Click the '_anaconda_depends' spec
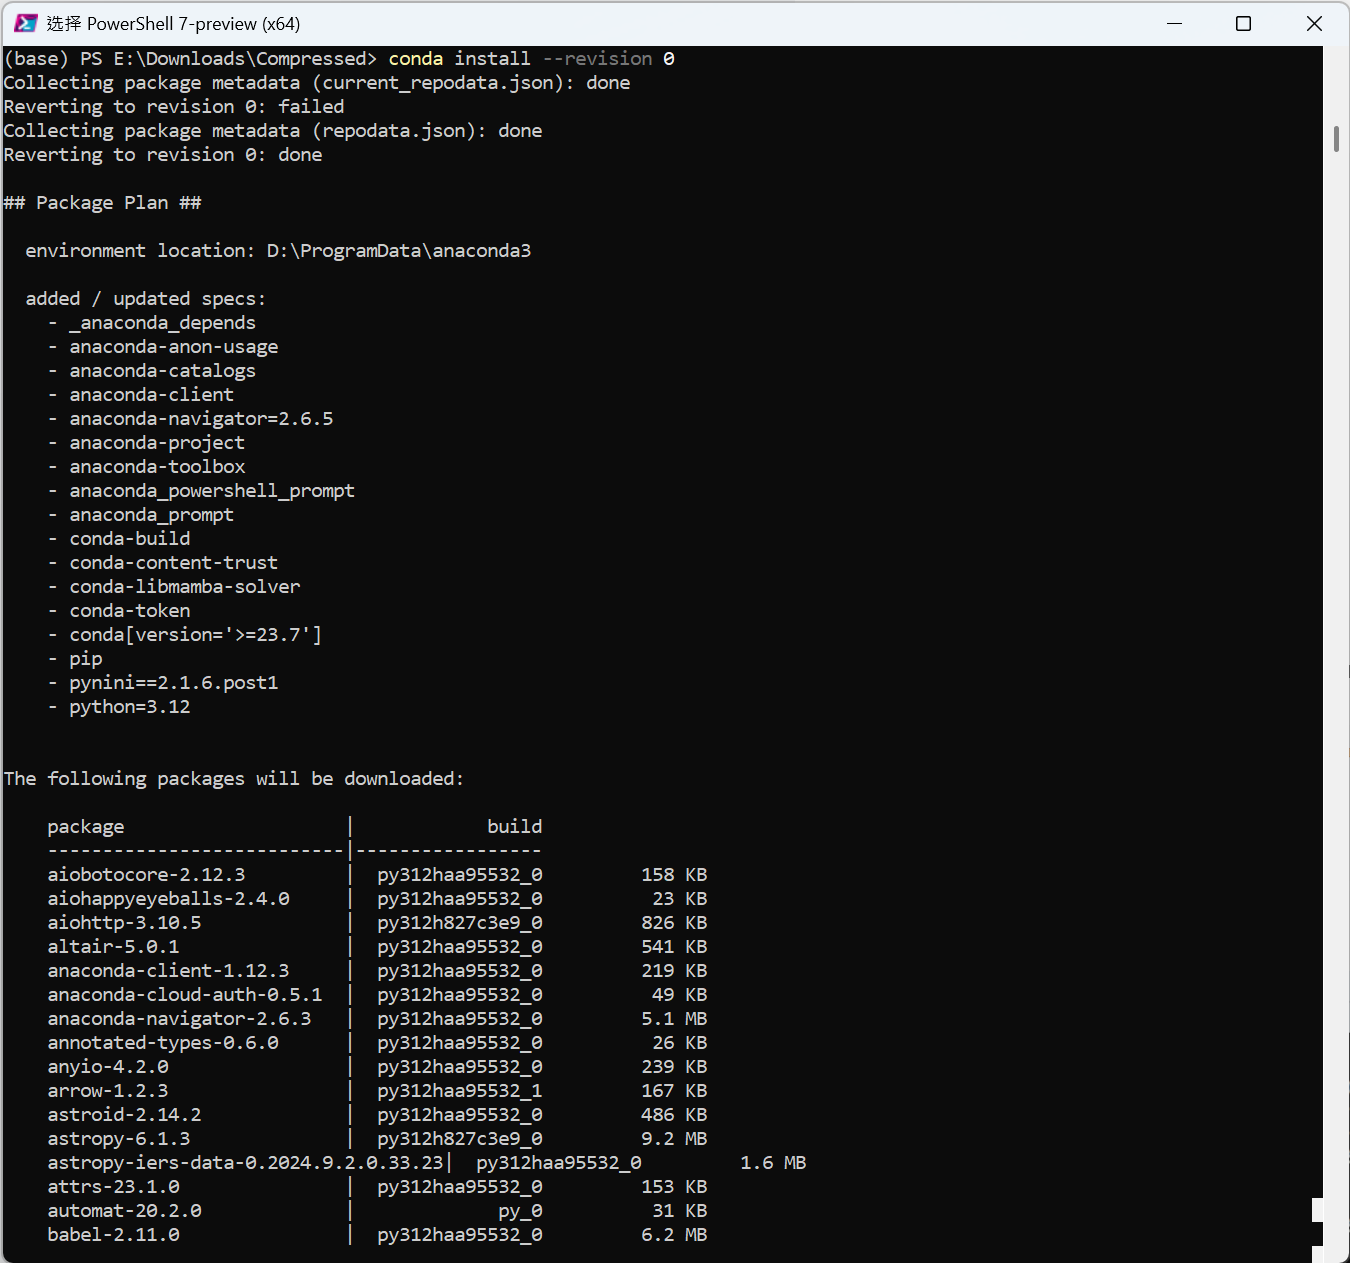 point(162,323)
